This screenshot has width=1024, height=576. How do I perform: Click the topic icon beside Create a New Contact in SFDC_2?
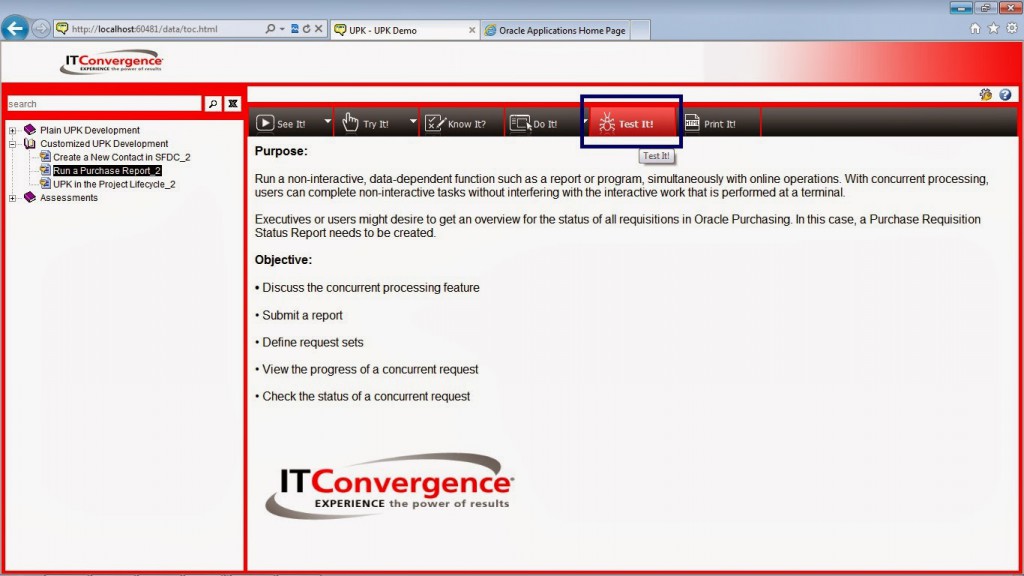point(45,157)
